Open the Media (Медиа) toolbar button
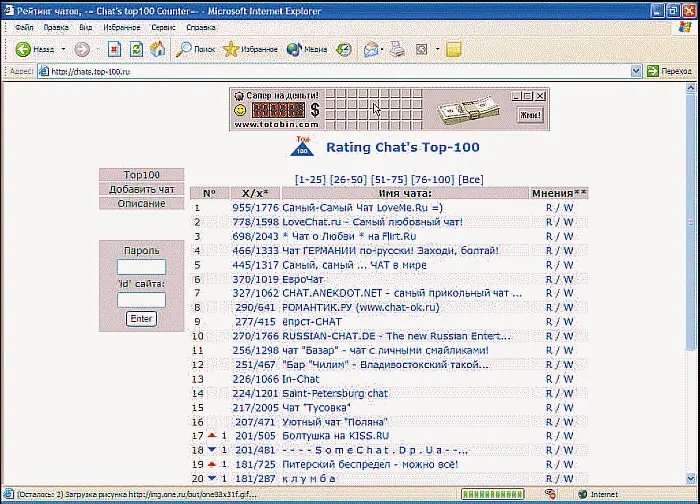 pos(307,49)
